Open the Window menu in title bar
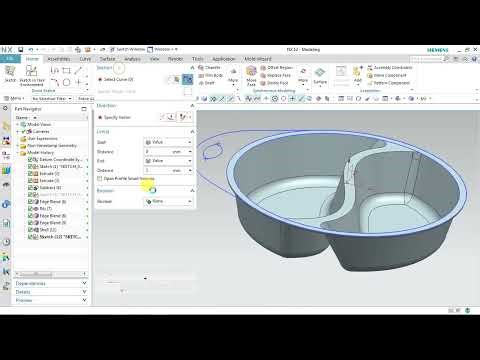480x360 pixels. pyautogui.click(x=163, y=49)
